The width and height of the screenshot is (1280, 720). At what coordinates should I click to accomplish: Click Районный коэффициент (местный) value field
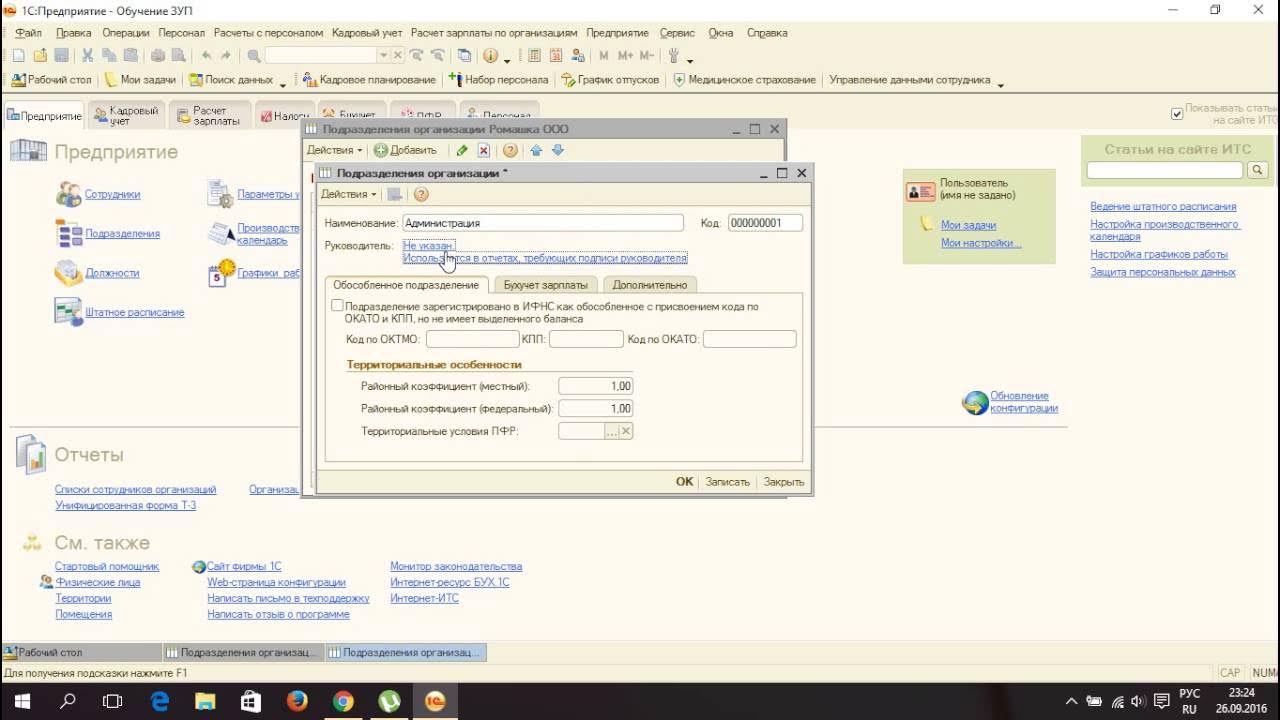pyautogui.click(x=595, y=386)
